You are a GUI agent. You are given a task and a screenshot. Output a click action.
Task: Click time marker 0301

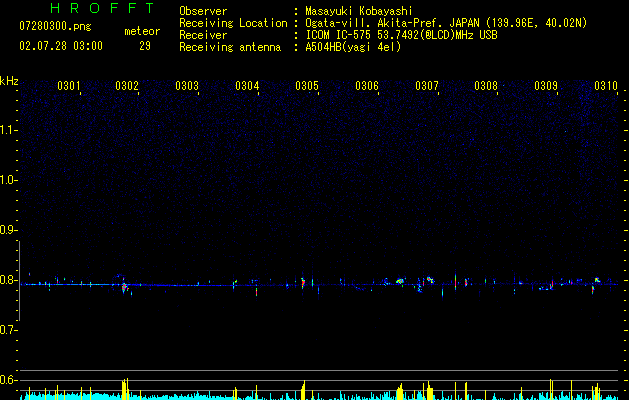pos(69,85)
